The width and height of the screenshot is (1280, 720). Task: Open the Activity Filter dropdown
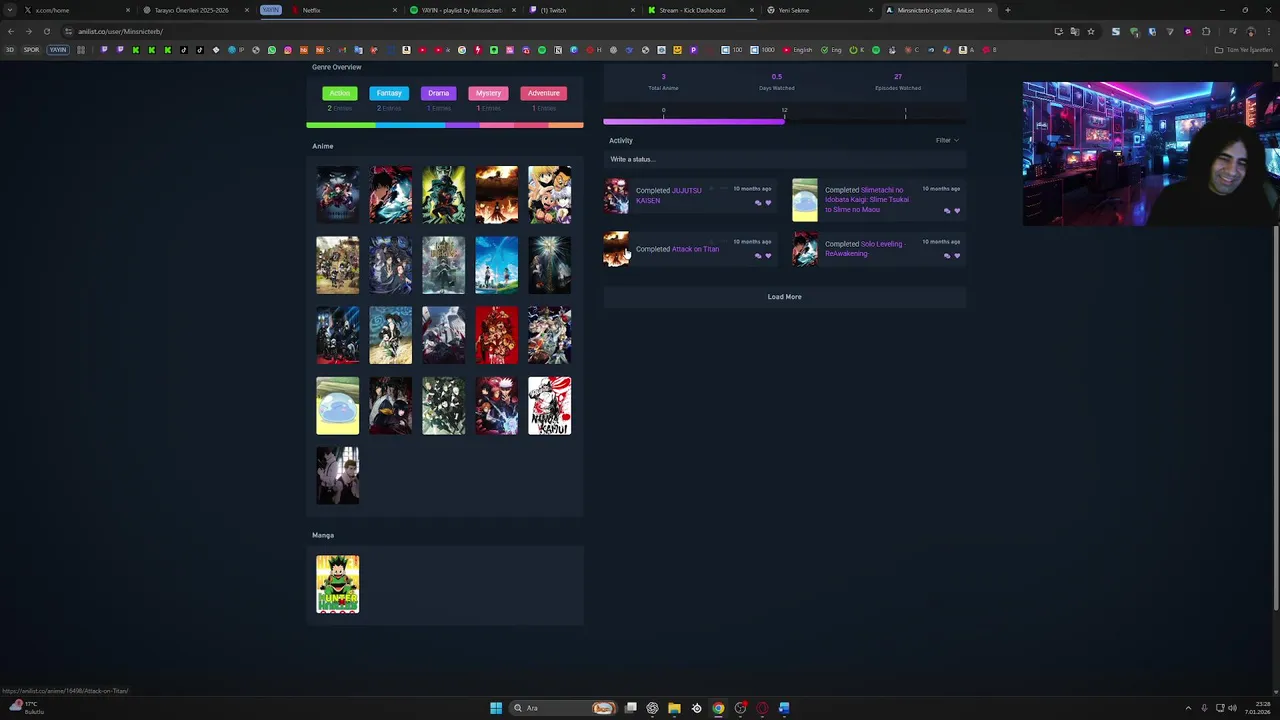pos(947,140)
